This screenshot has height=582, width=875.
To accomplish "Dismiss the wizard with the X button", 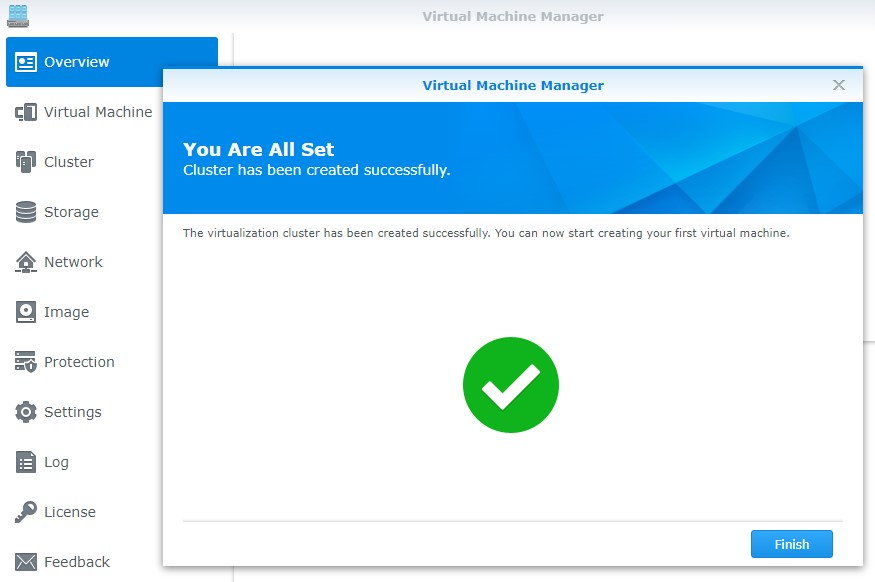I will pyautogui.click(x=839, y=85).
